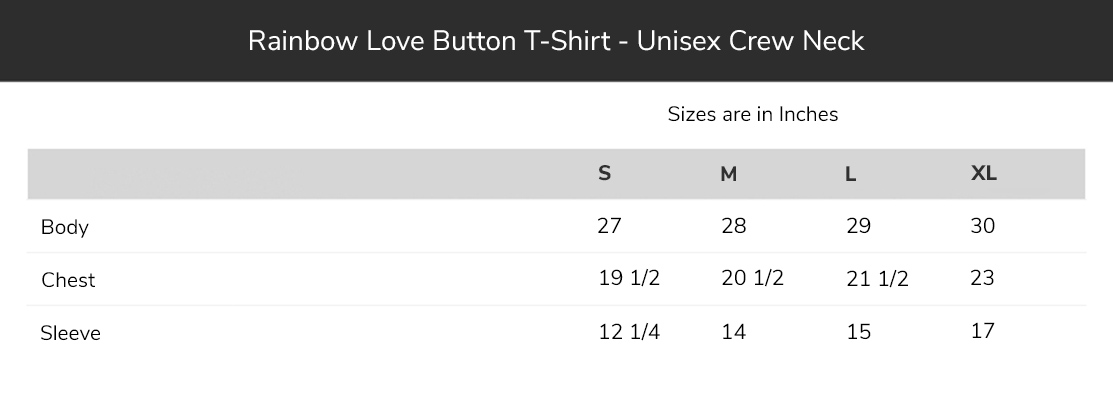This screenshot has width=1113, height=399.
Task: Click the Sleeve row label
Action: pos(70,333)
